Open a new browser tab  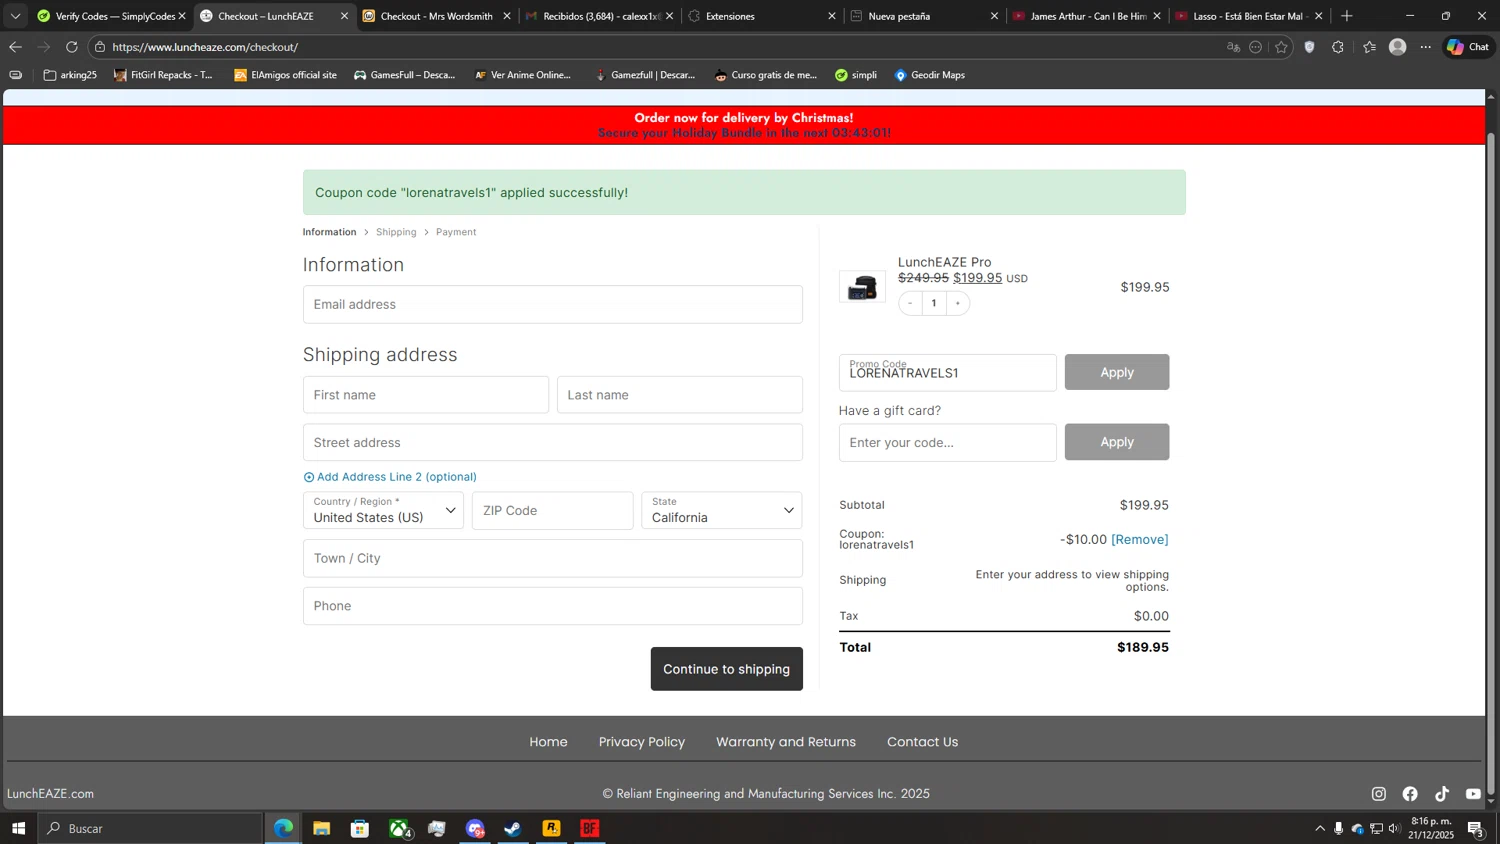pyautogui.click(x=1347, y=16)
